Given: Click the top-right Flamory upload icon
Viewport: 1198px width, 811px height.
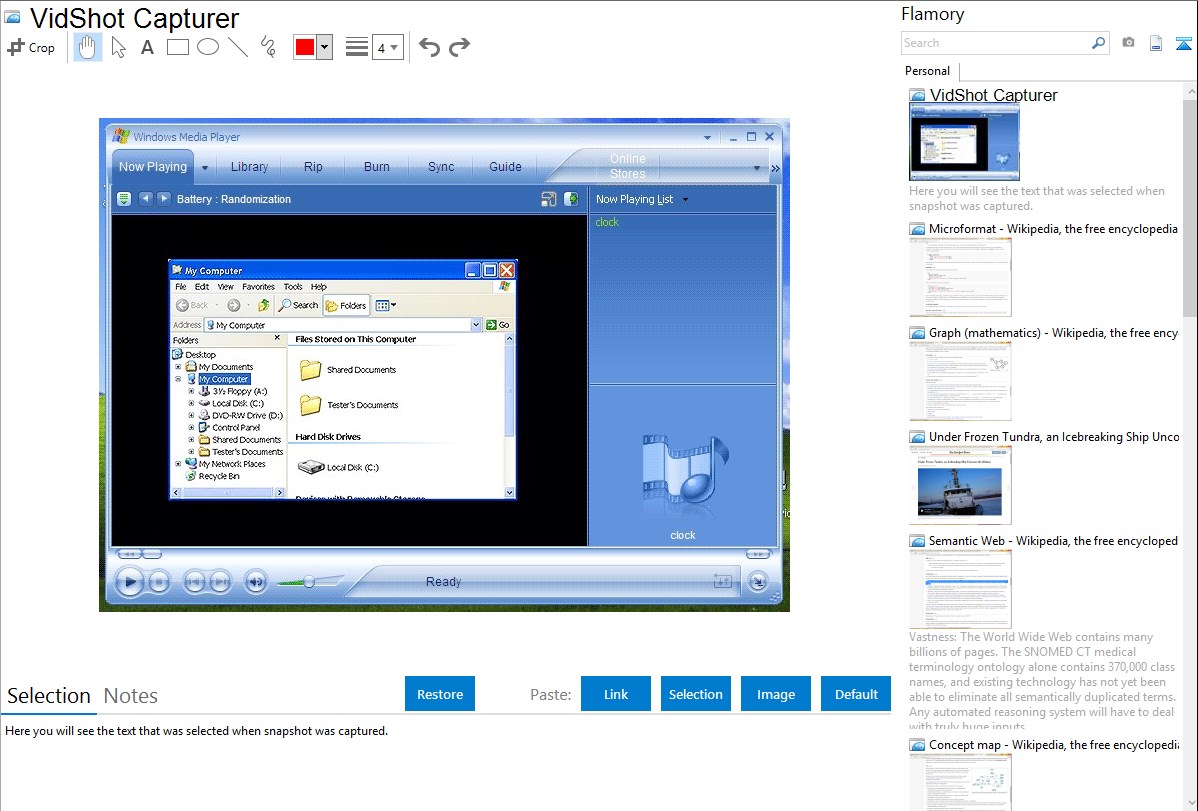Looking at the screenshot, I should tap(1183, 43).
